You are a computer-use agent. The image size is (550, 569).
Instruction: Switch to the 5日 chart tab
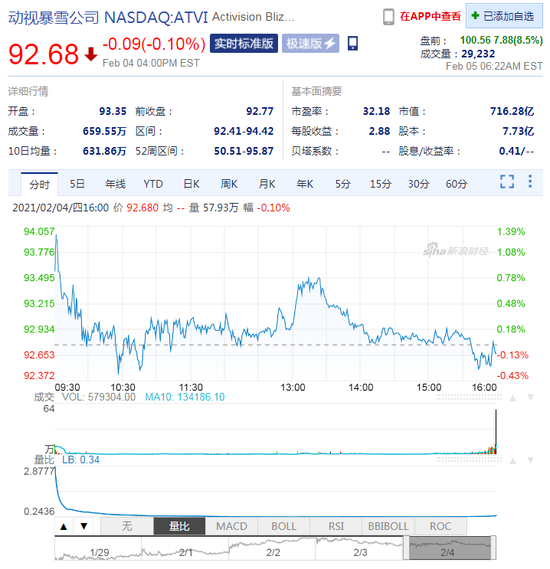tap(77, 184)
